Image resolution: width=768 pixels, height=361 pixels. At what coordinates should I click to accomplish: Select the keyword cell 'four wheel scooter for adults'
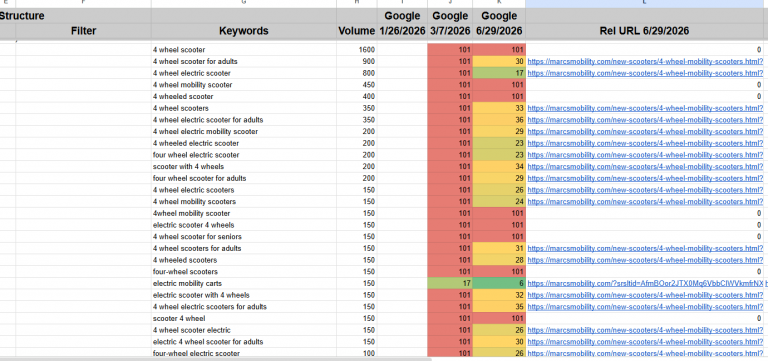tap(243, 178)
